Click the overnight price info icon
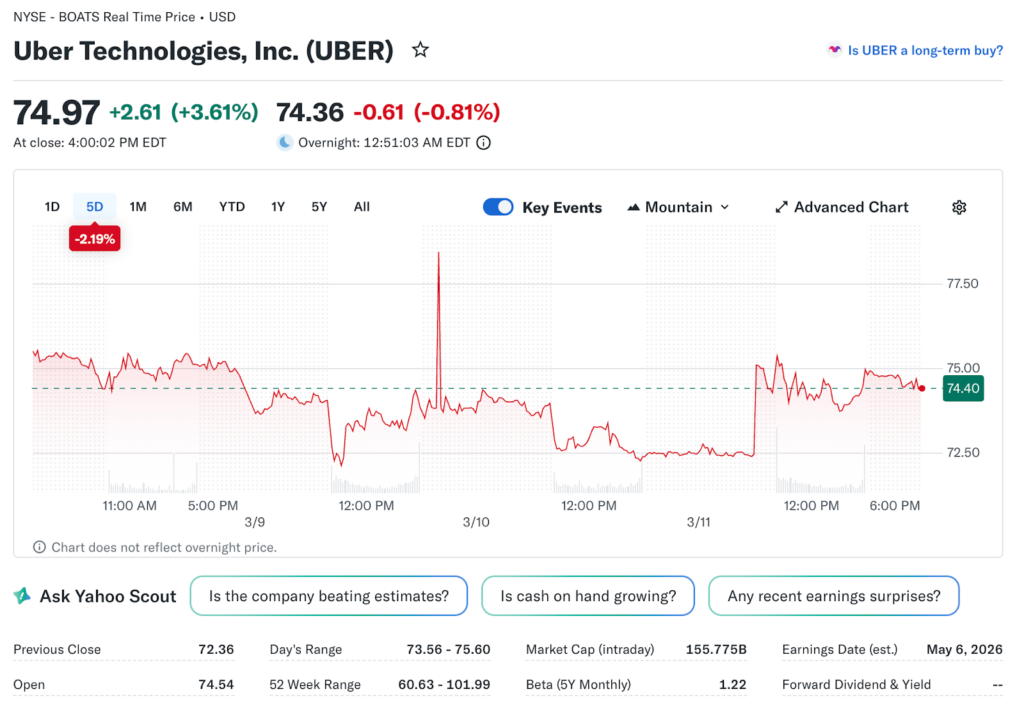 (x=484, y=142)
